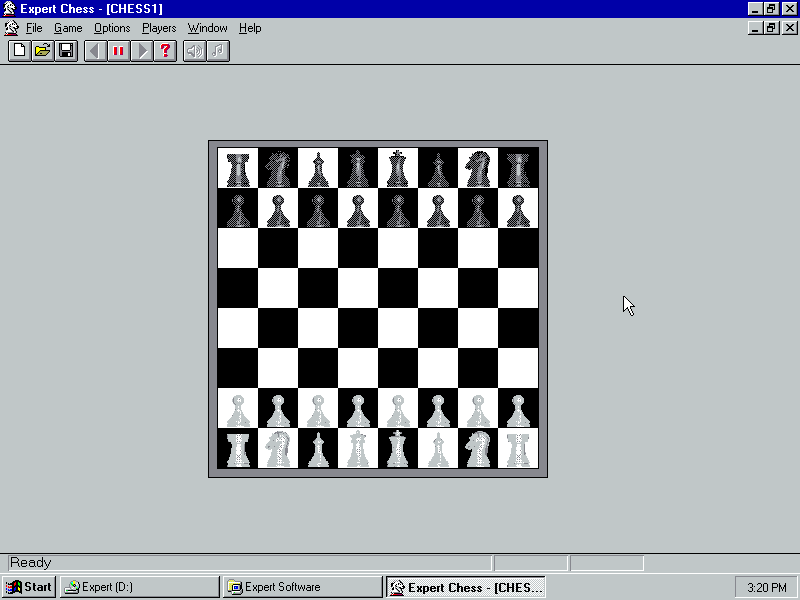Select the white knight on b1
This screenshot has height=600, width=800.
coord(278,448)
